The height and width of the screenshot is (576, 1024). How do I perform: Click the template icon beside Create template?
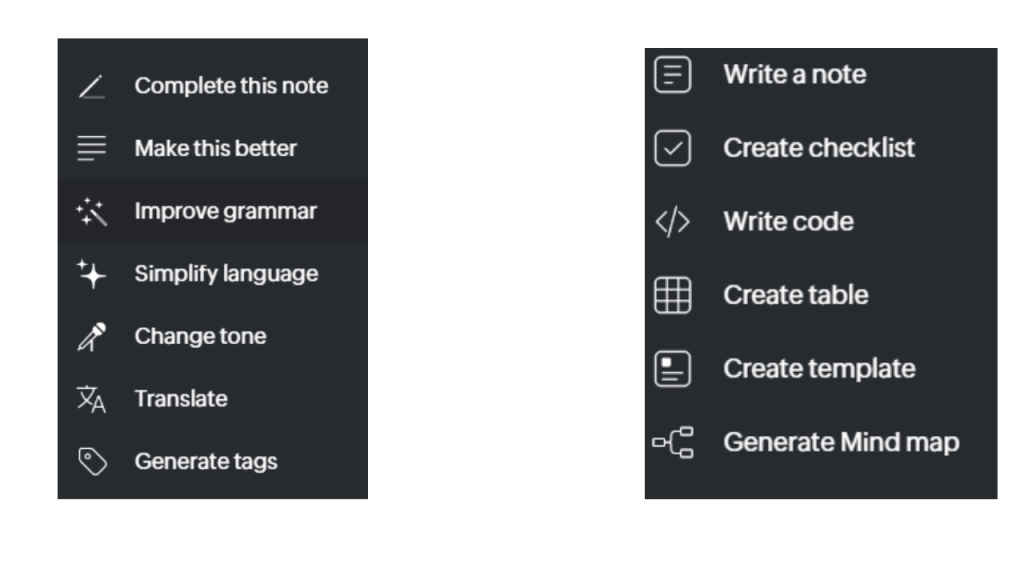[x=673, y=369]
